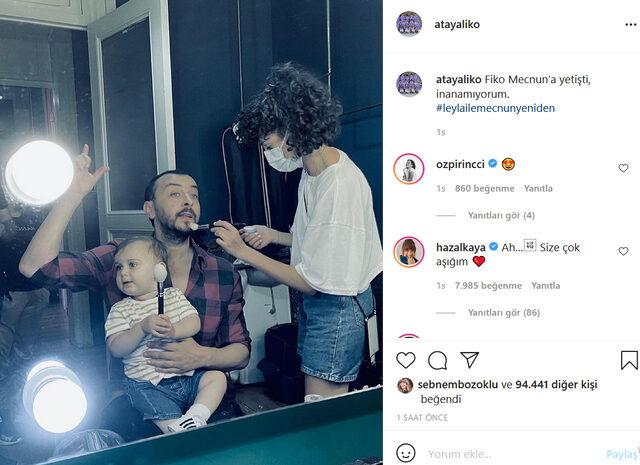Image resolution: width=640 pixels, height=465 pixels.
Task: Share post via paper plane icon
Action: pos(469,360)
